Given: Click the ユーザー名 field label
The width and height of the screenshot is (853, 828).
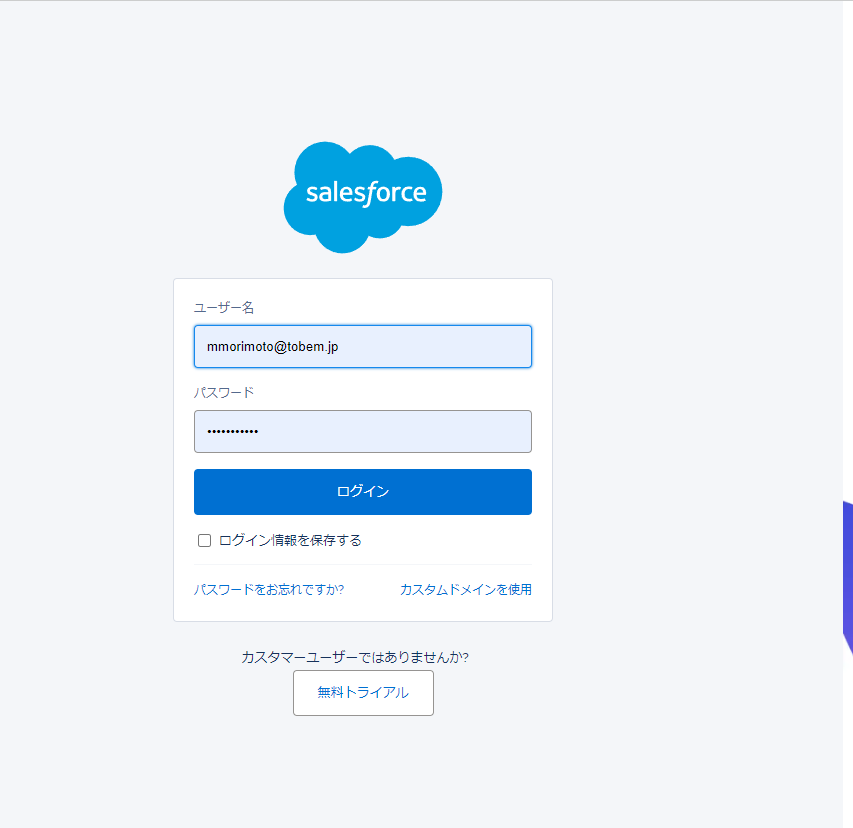Looking at the screenshot, I should tap(224, 308).
